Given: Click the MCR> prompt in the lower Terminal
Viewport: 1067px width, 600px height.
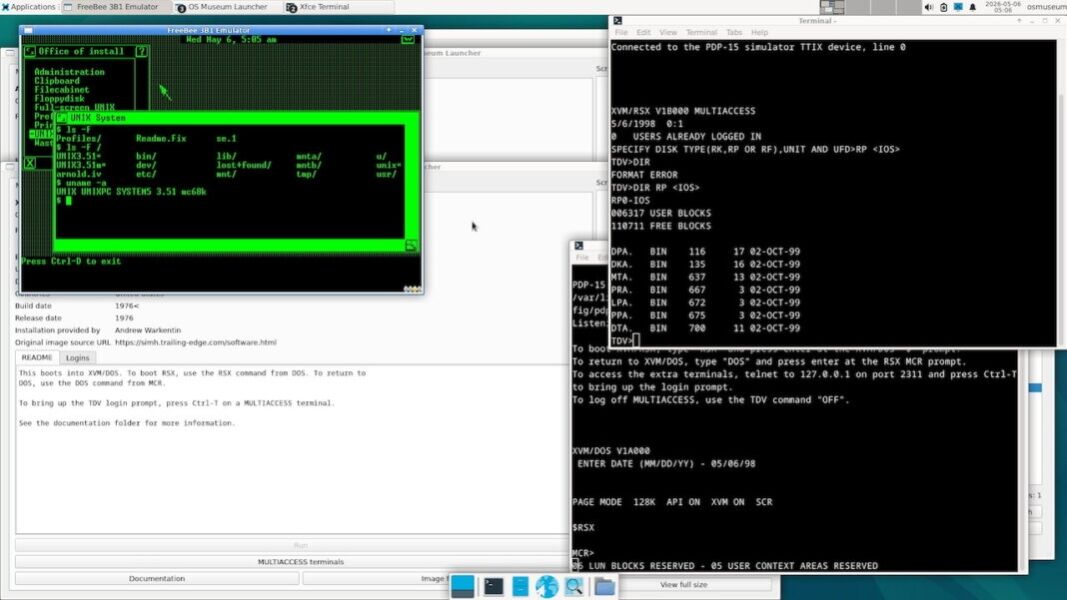Looking at the screenshot, I should point(583,553).
